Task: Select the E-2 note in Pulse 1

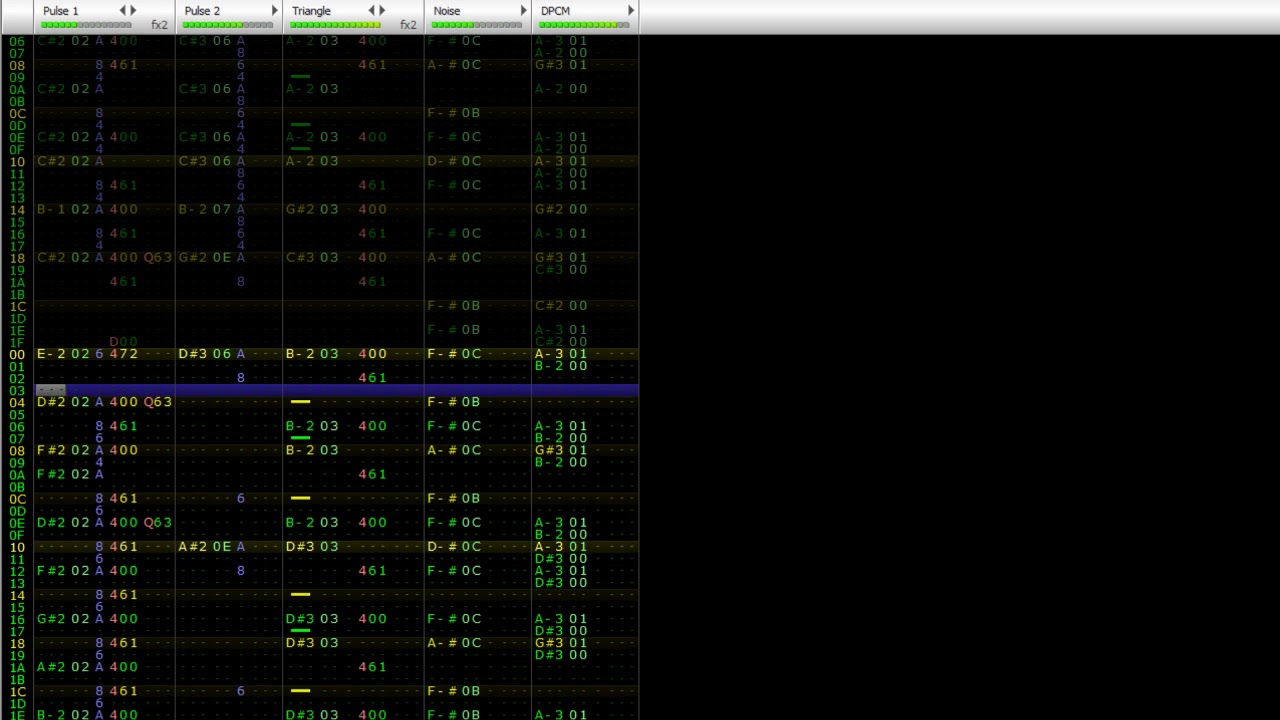Action: [x=51, y=354]
